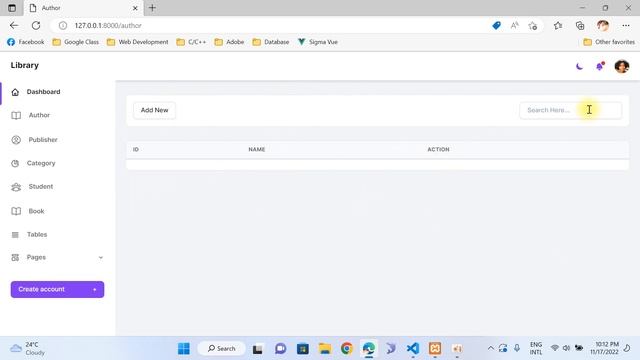Screen dimensions: 640x360
Task: Open Visual Studio Code from taskbar
Action: pos(413,349)
